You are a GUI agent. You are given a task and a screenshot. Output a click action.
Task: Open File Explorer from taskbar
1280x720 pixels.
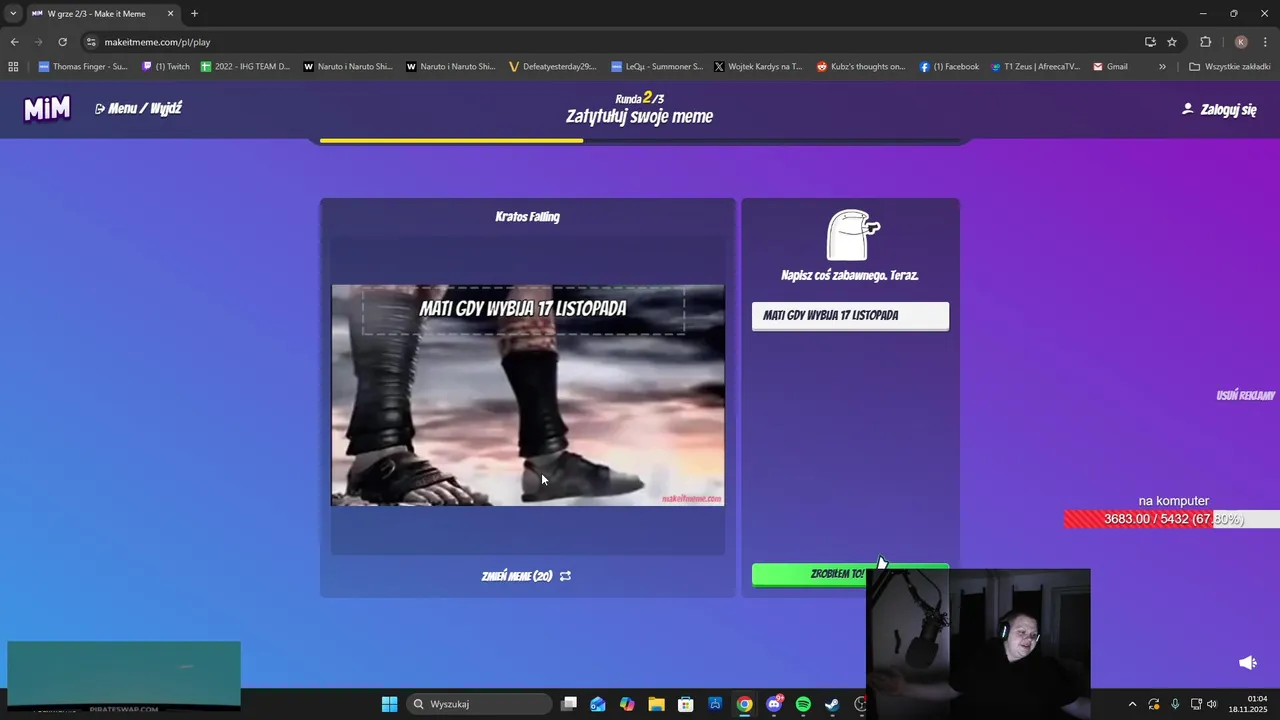point(656,704)
